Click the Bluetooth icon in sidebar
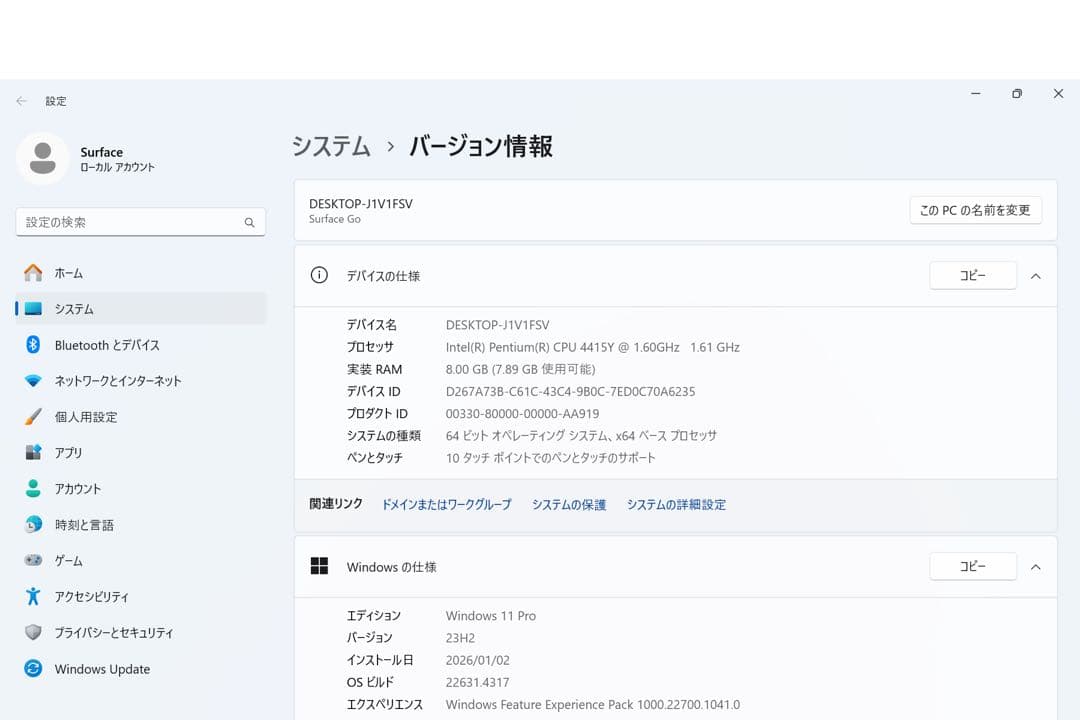The height and width of the screenshot is (720, 1080). [33, 344]
